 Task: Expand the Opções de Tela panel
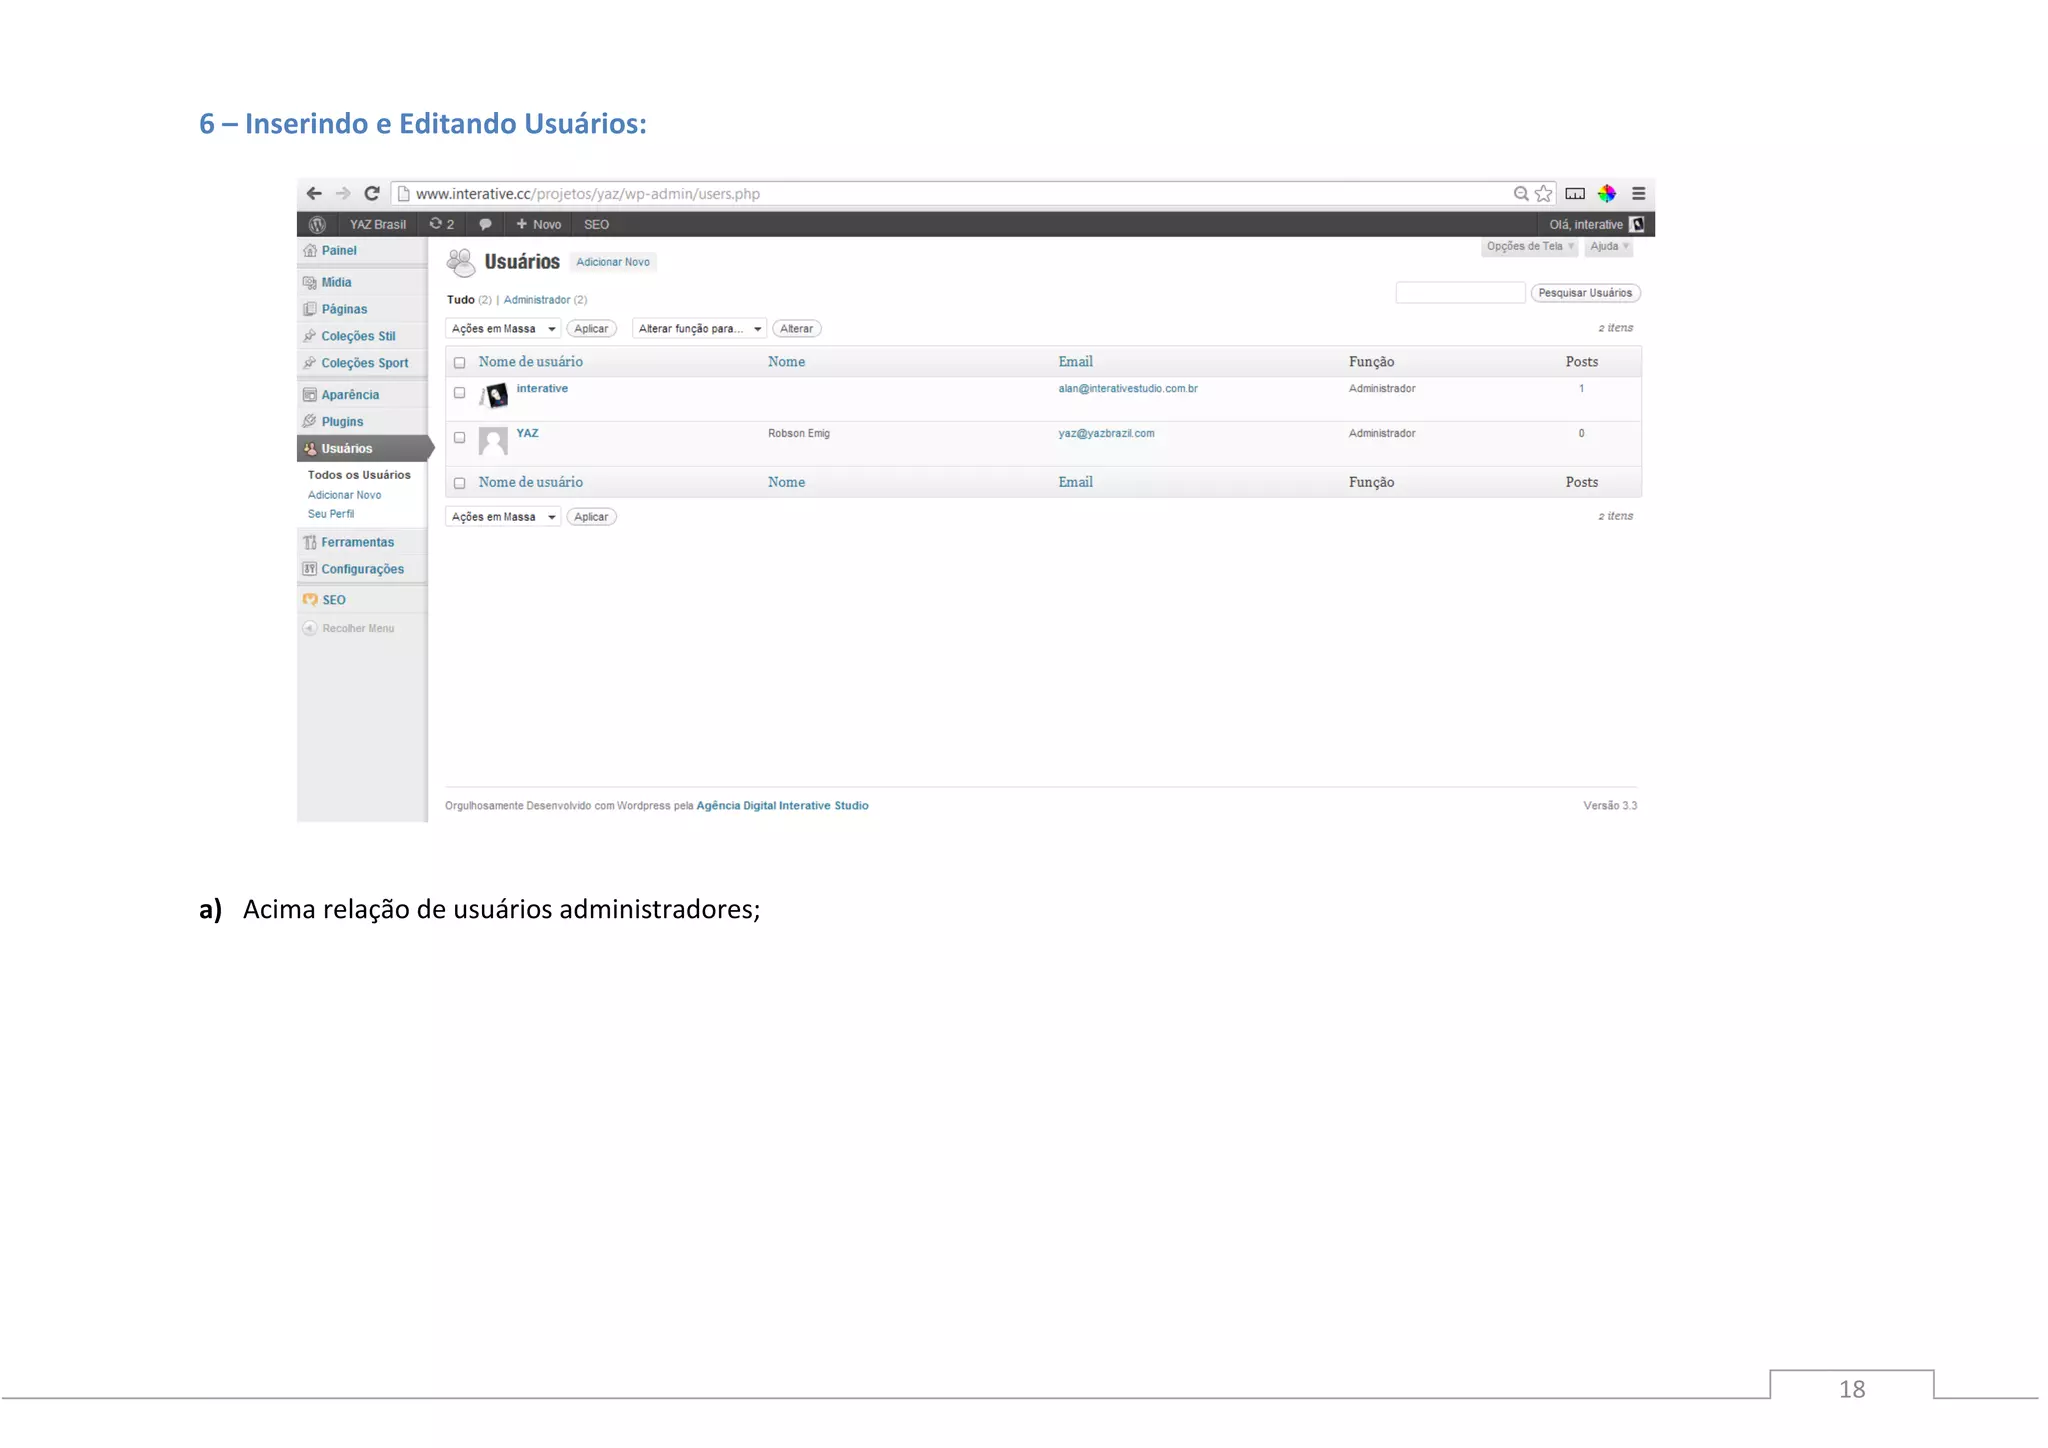(x=1528, y=247)
